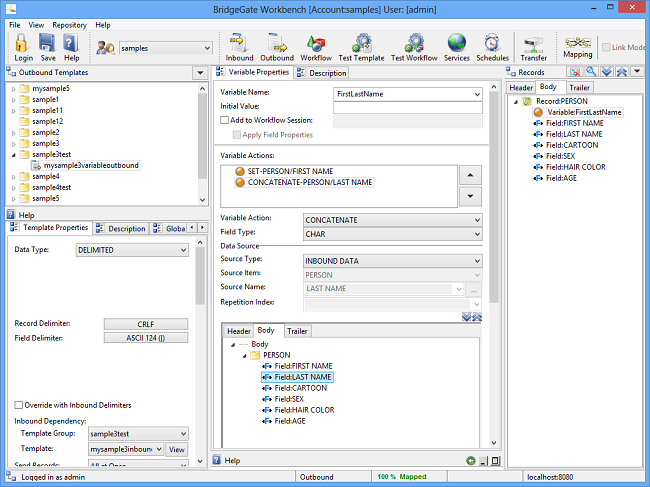Click Variable Properties panel vertical scrollbar
The width and height of the screenshot is (650, 487).
pos(493,197)
